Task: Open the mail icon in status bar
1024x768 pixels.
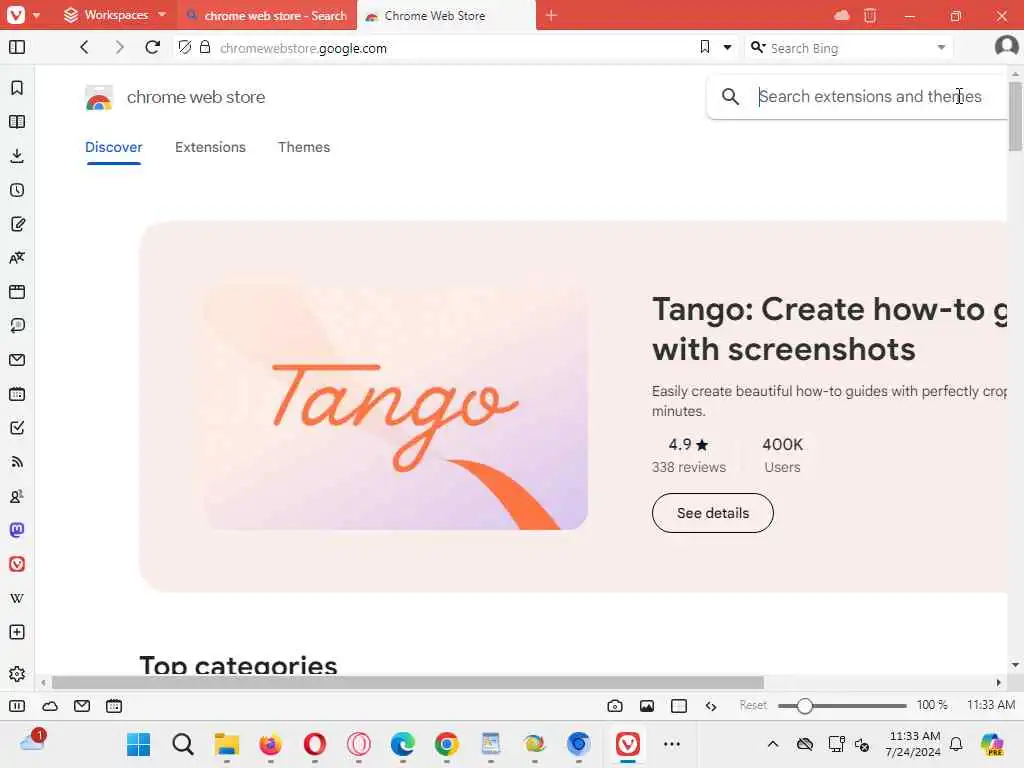Action: (x=82, y=706)
